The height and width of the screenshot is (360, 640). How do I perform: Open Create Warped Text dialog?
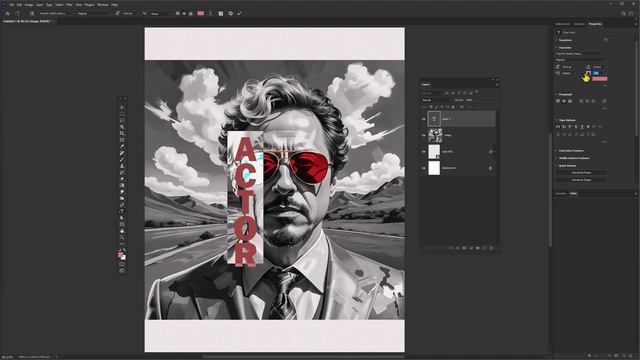pyautogui.click(x=211, y=13)
